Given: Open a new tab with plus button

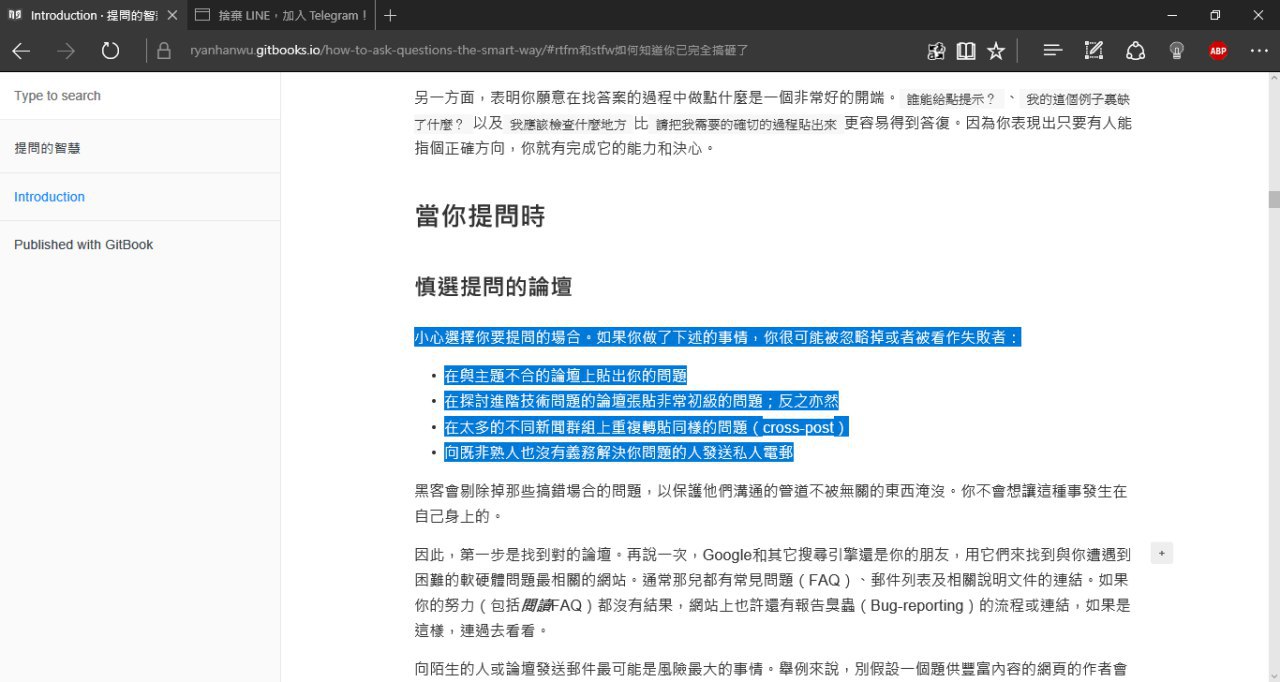Looking at the screenshot, I should (x=390, y=15).
